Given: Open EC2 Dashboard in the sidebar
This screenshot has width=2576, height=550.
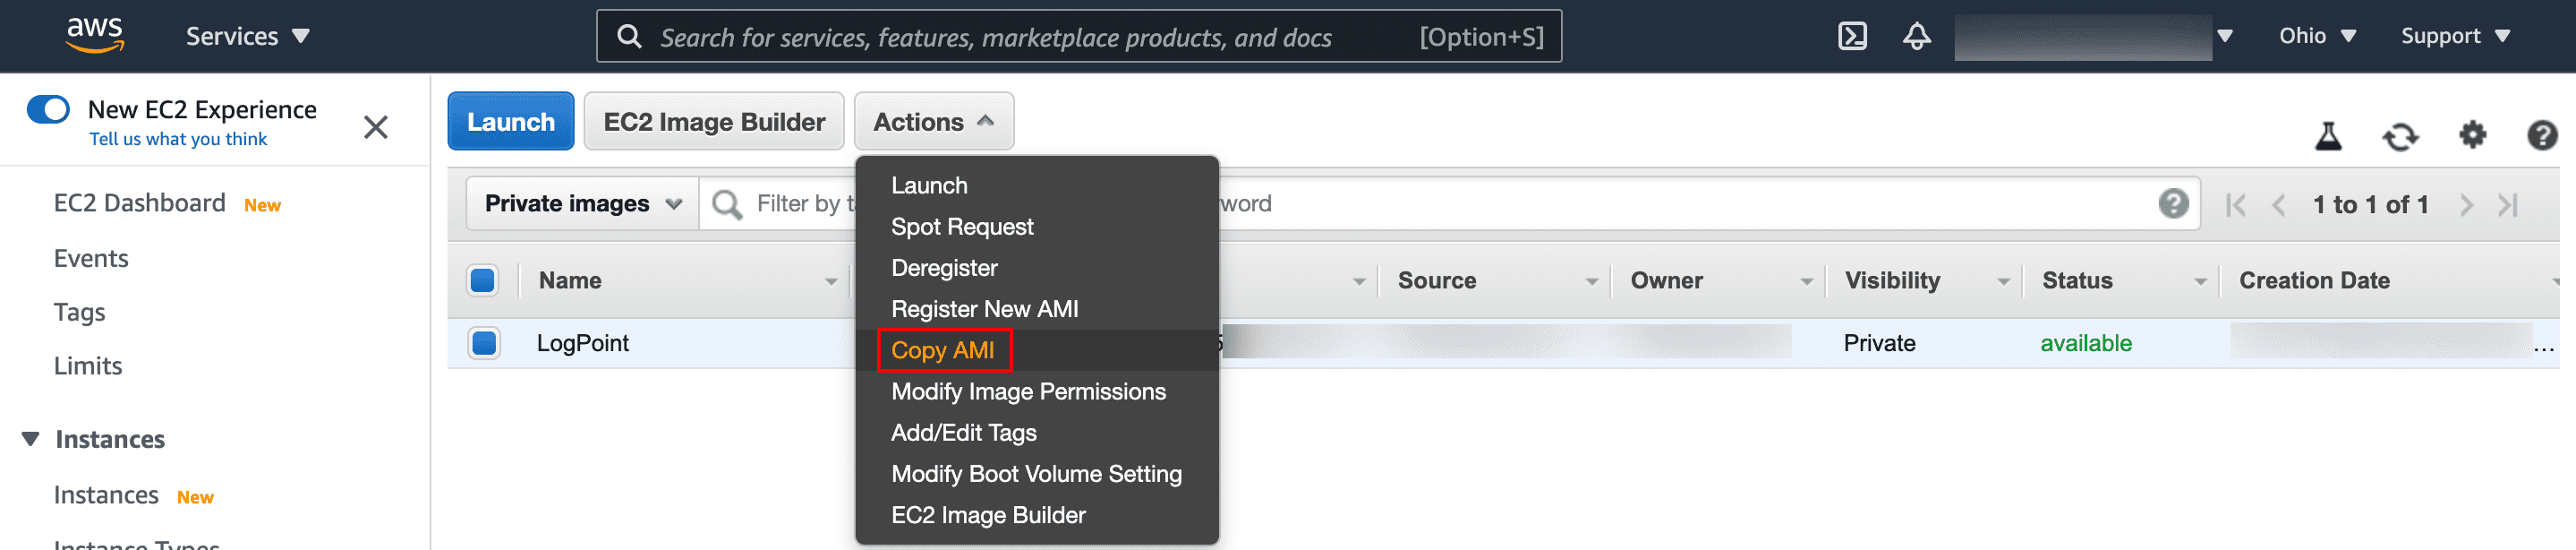Looking at the screenshot, I should click(x=139, y=203).
